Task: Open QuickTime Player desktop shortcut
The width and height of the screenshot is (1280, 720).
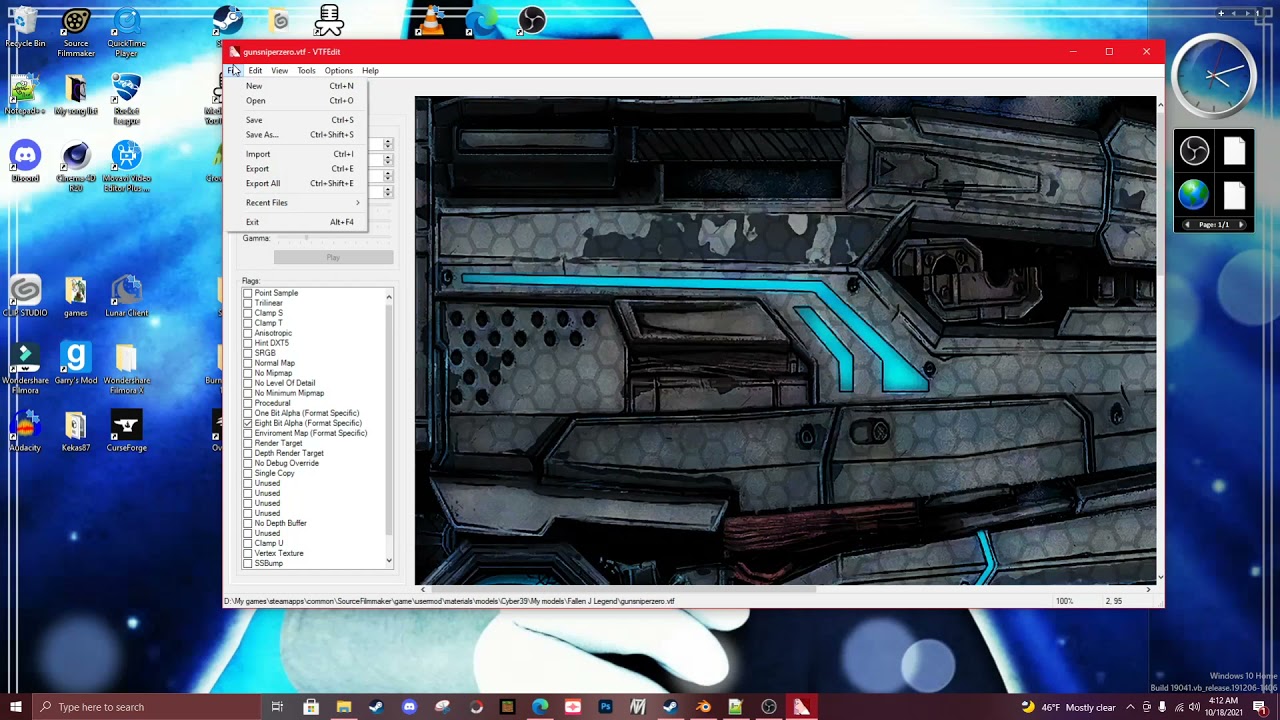Action: point(126,32)
